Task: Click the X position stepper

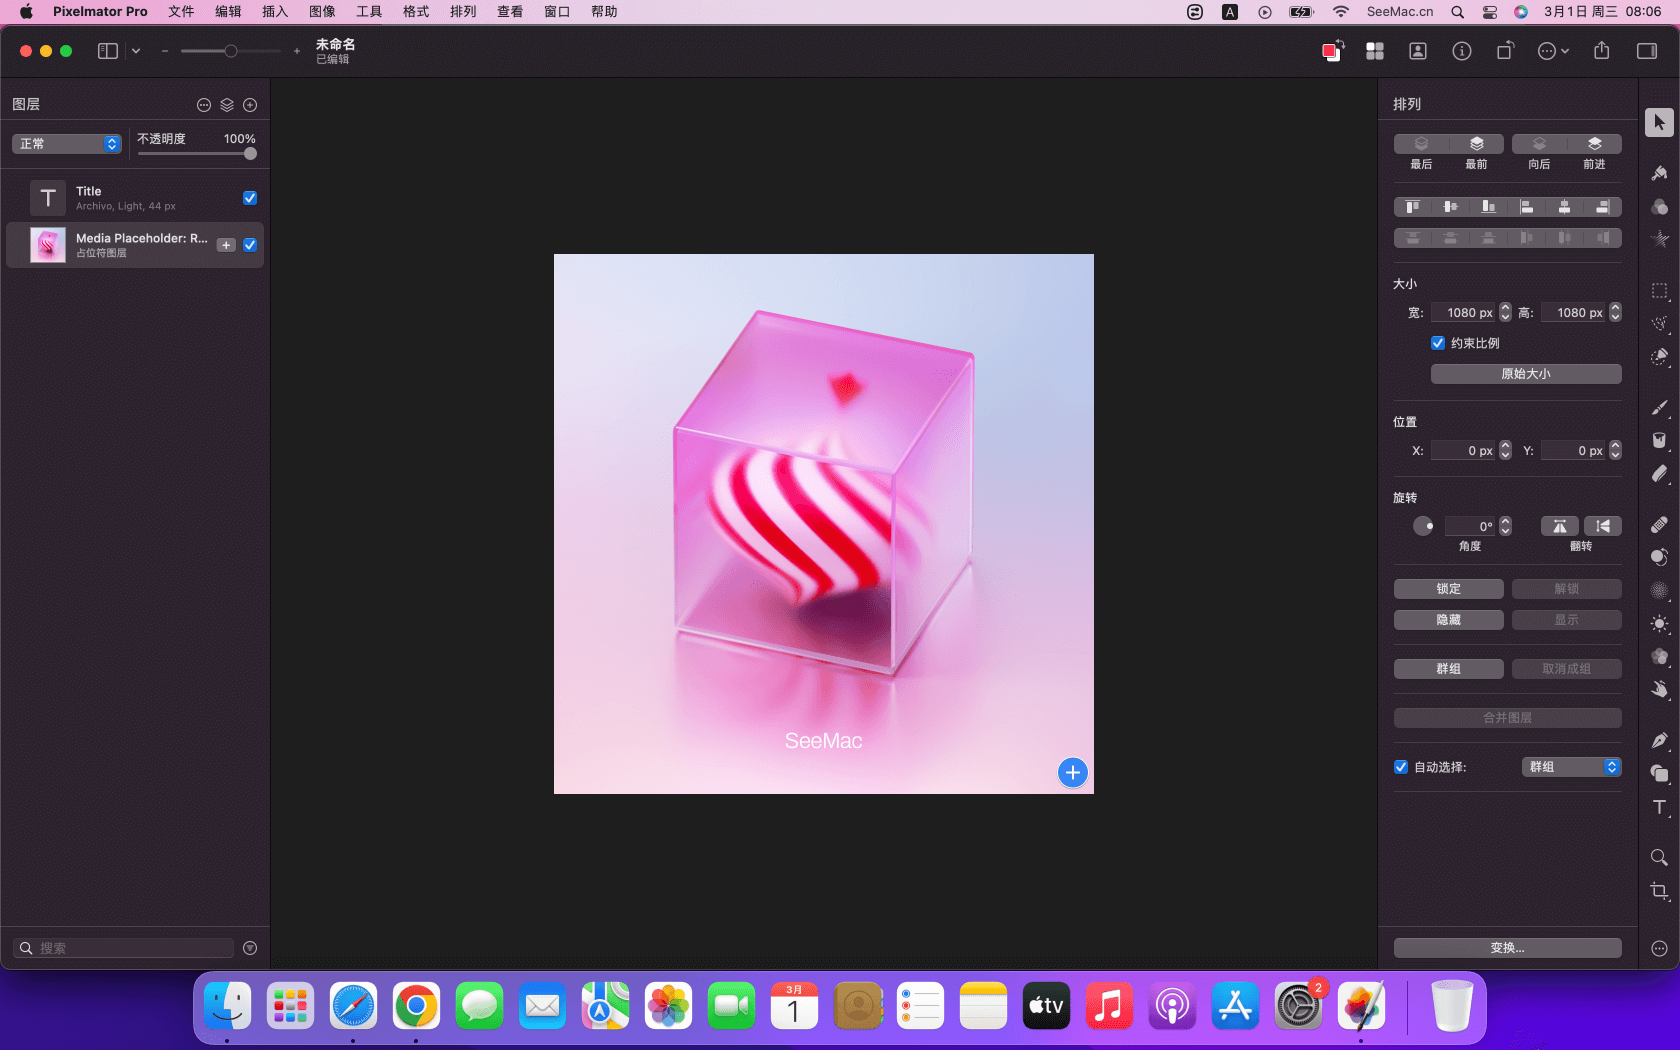Action: pos(1506,451)
